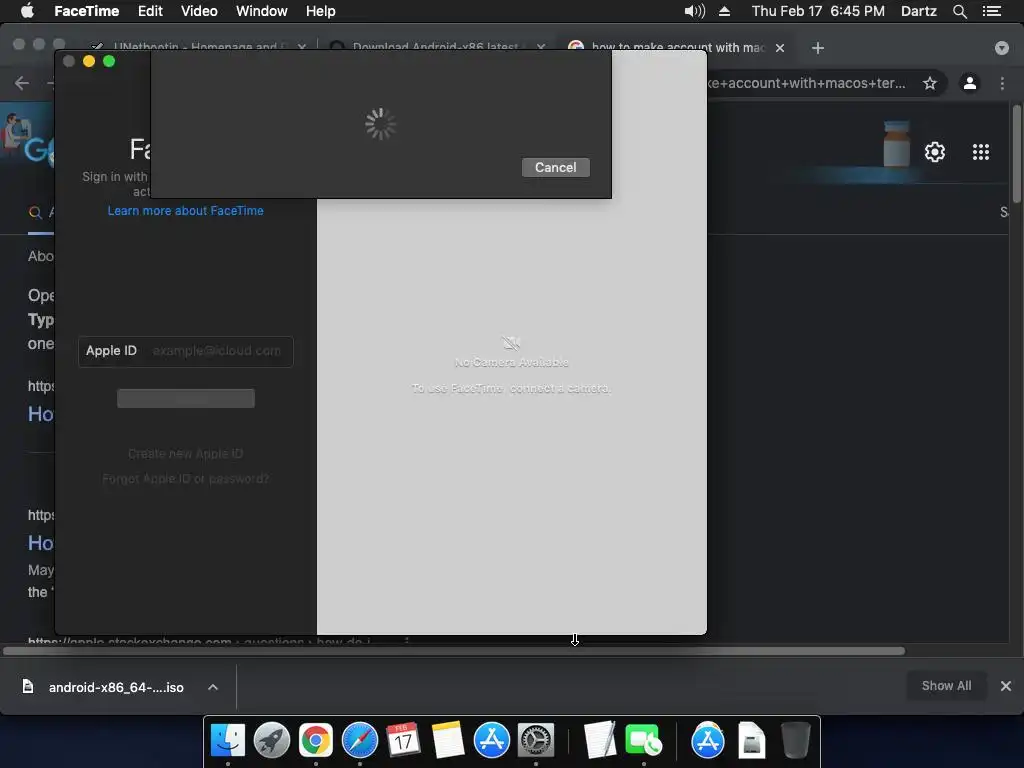Close the Chrome downloads bar
The height and width of the screenshot is (768, 1024).
point(1006,686)
